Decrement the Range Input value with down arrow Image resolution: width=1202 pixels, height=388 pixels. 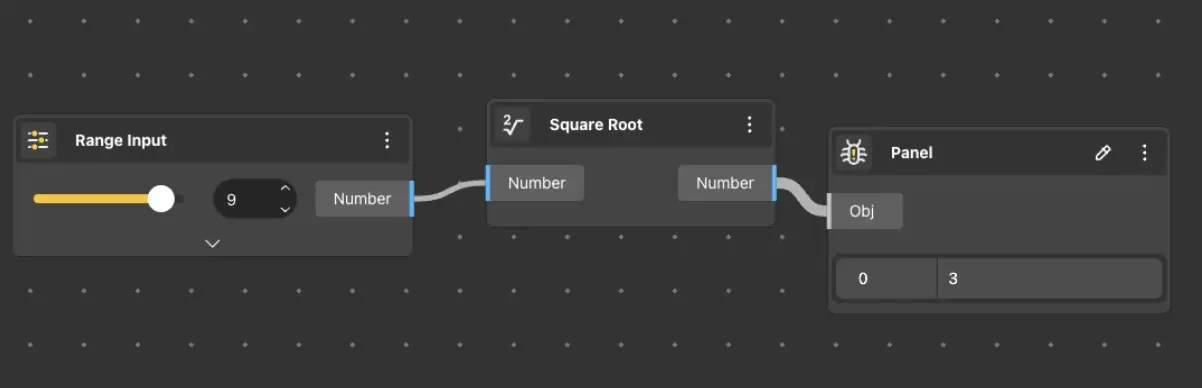coord(285,209)
